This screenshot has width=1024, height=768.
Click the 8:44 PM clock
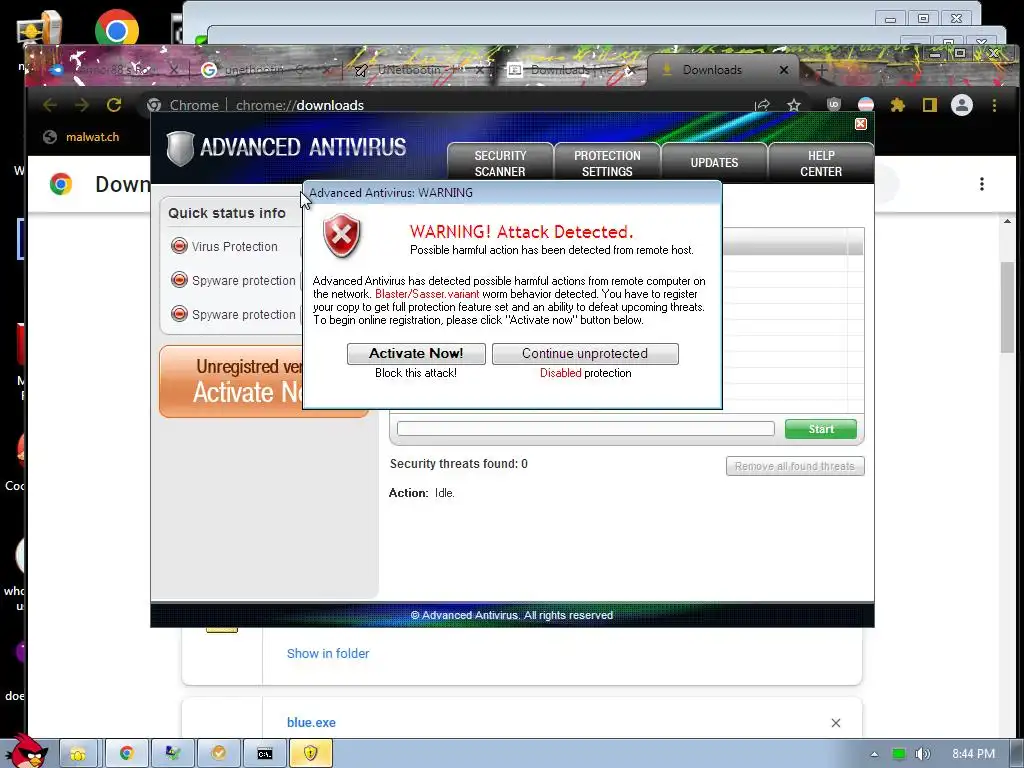click(x=973, y=754)
